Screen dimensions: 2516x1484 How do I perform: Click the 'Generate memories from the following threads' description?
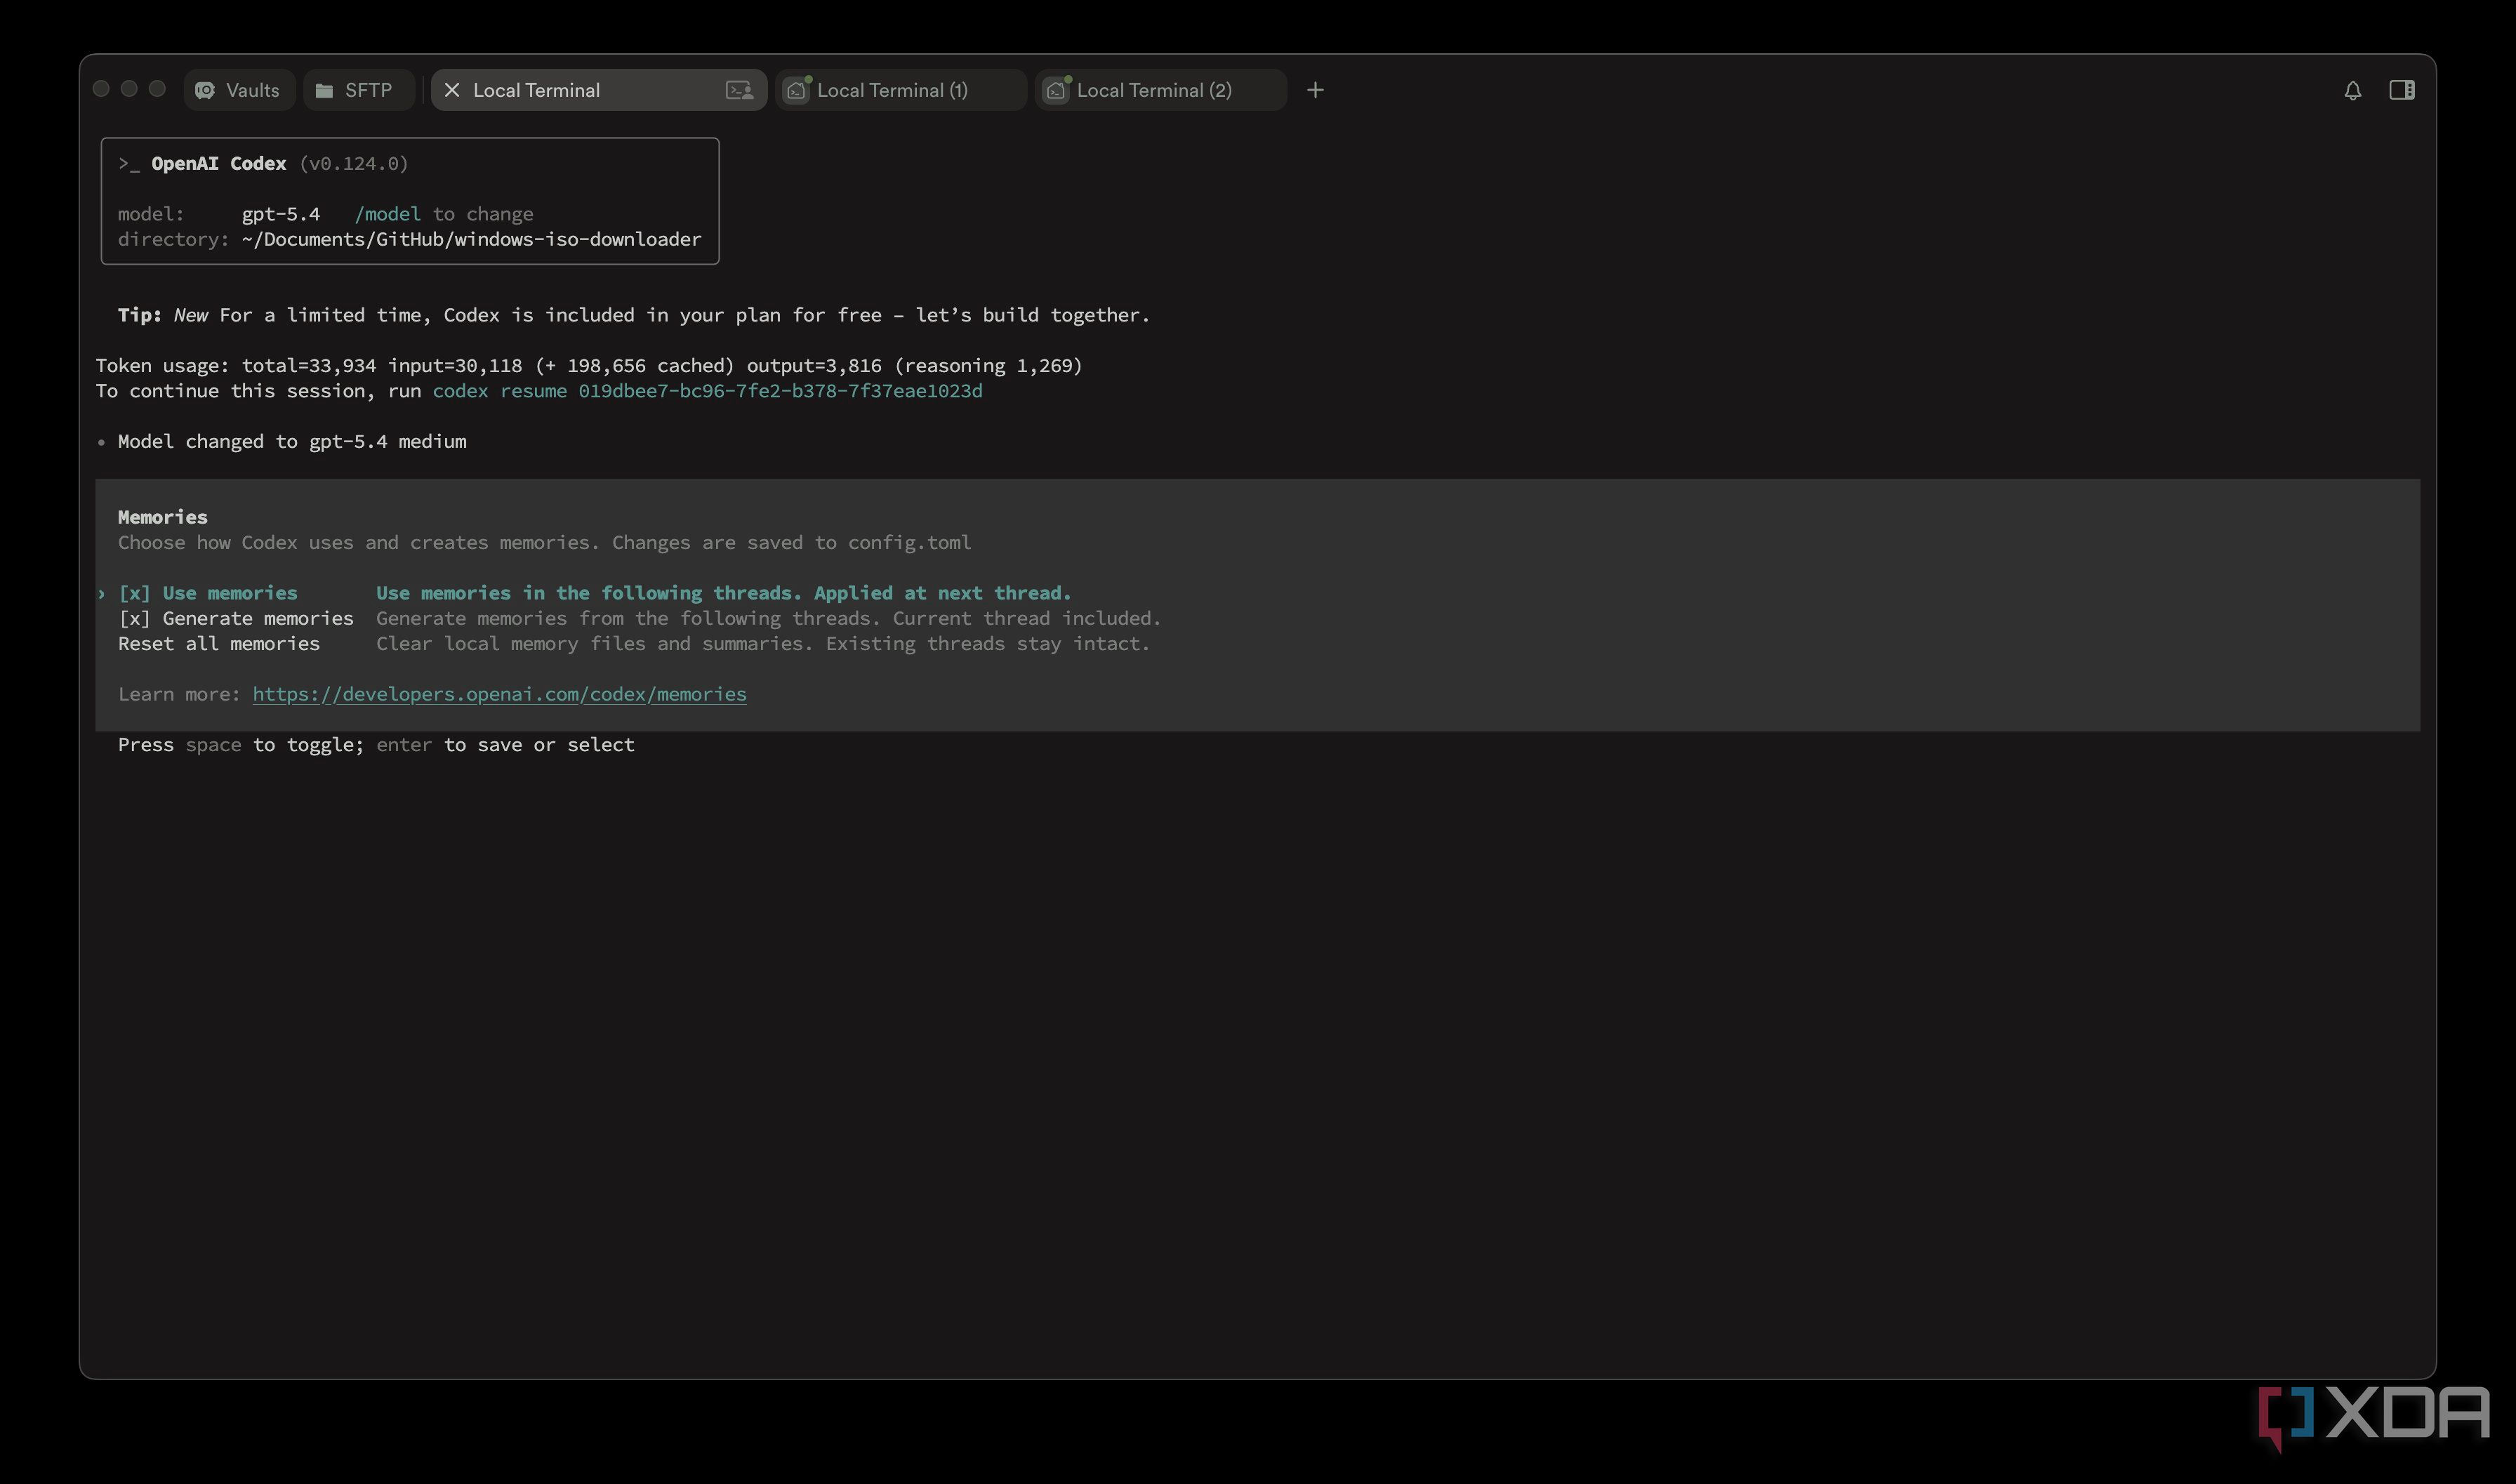(x=769, y=618)
